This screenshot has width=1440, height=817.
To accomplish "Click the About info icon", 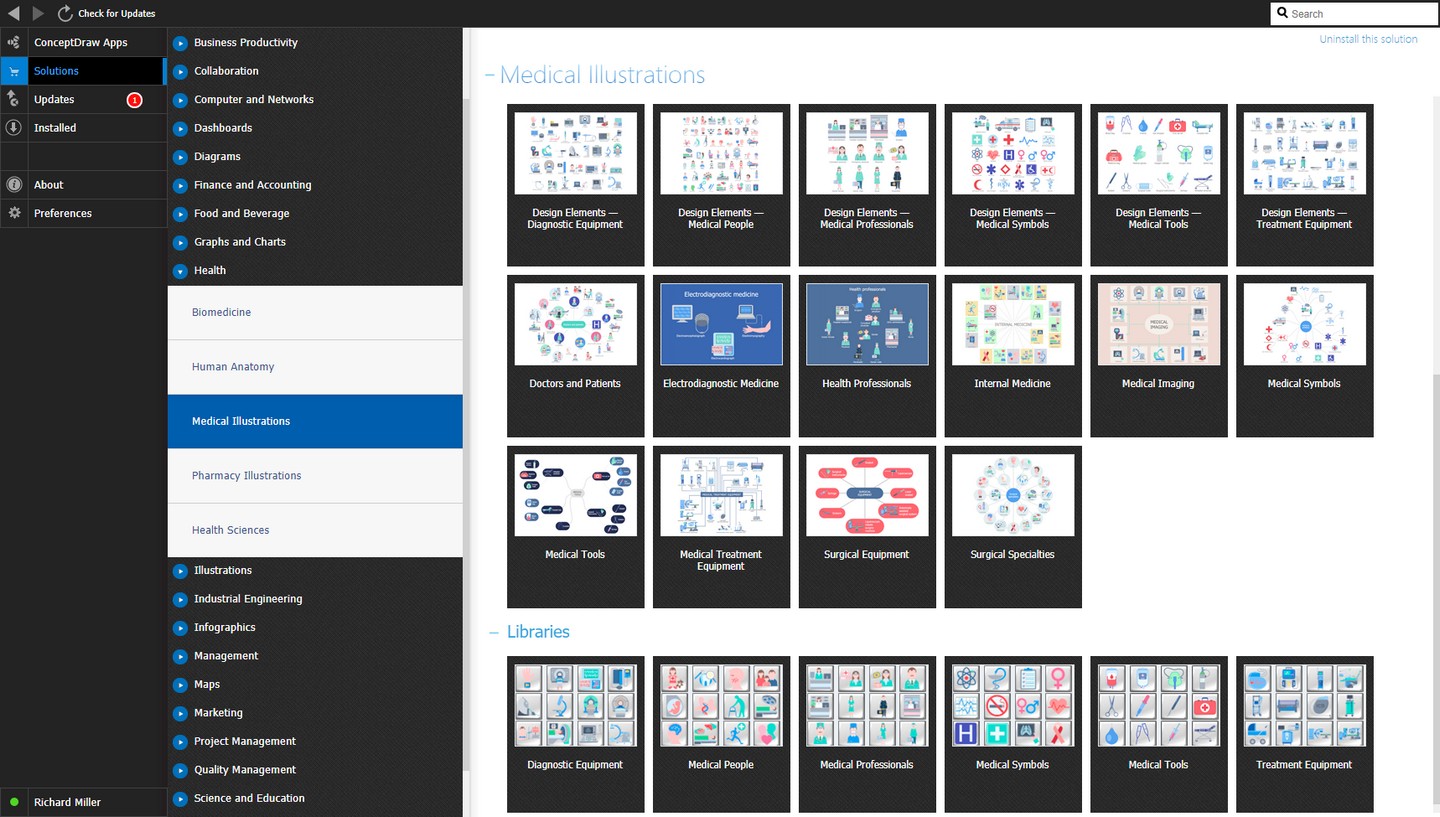I will point(14,185).
